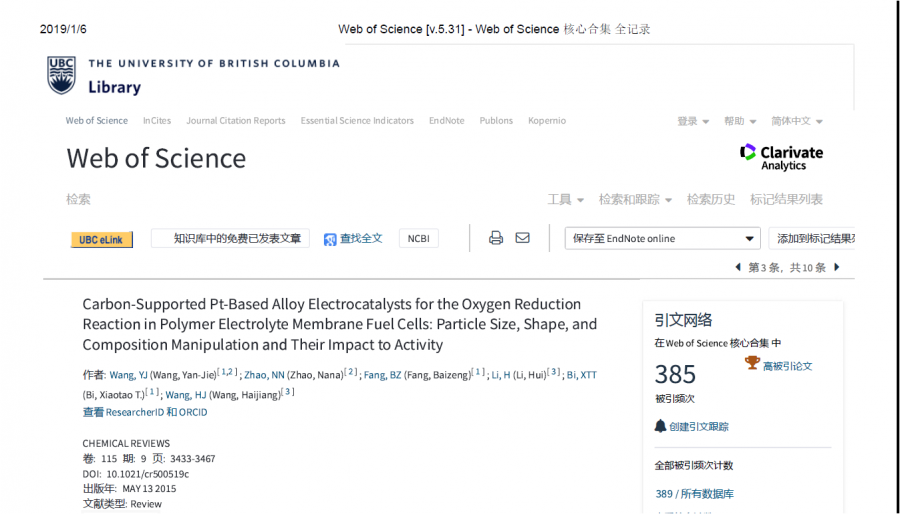Switch to the InCites tab
900x514 pixels.
tap(157, 121)
